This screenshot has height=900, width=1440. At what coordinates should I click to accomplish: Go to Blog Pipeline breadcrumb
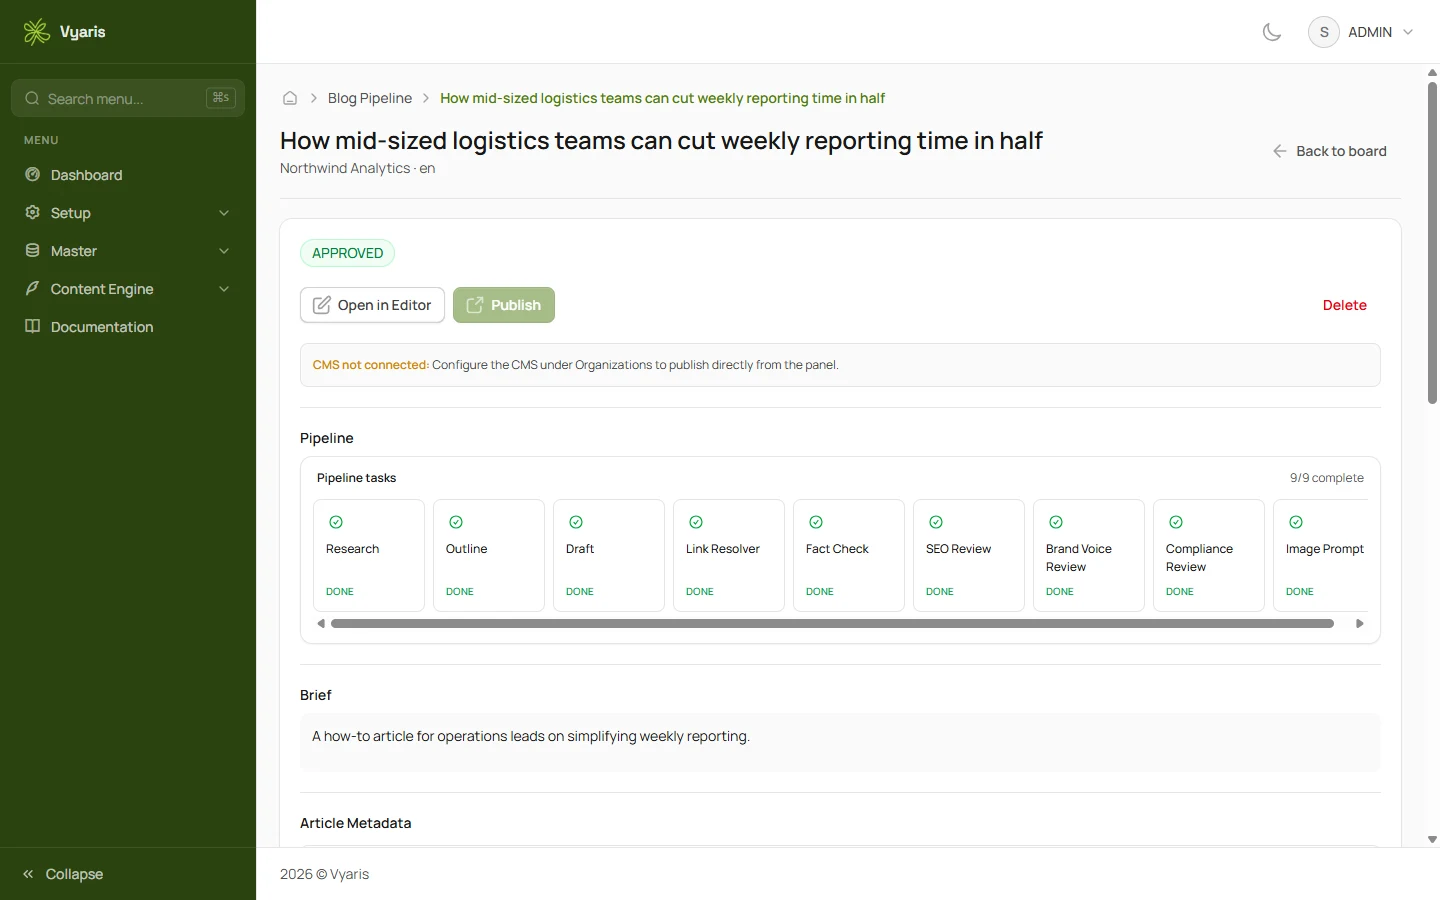[370, 98]
